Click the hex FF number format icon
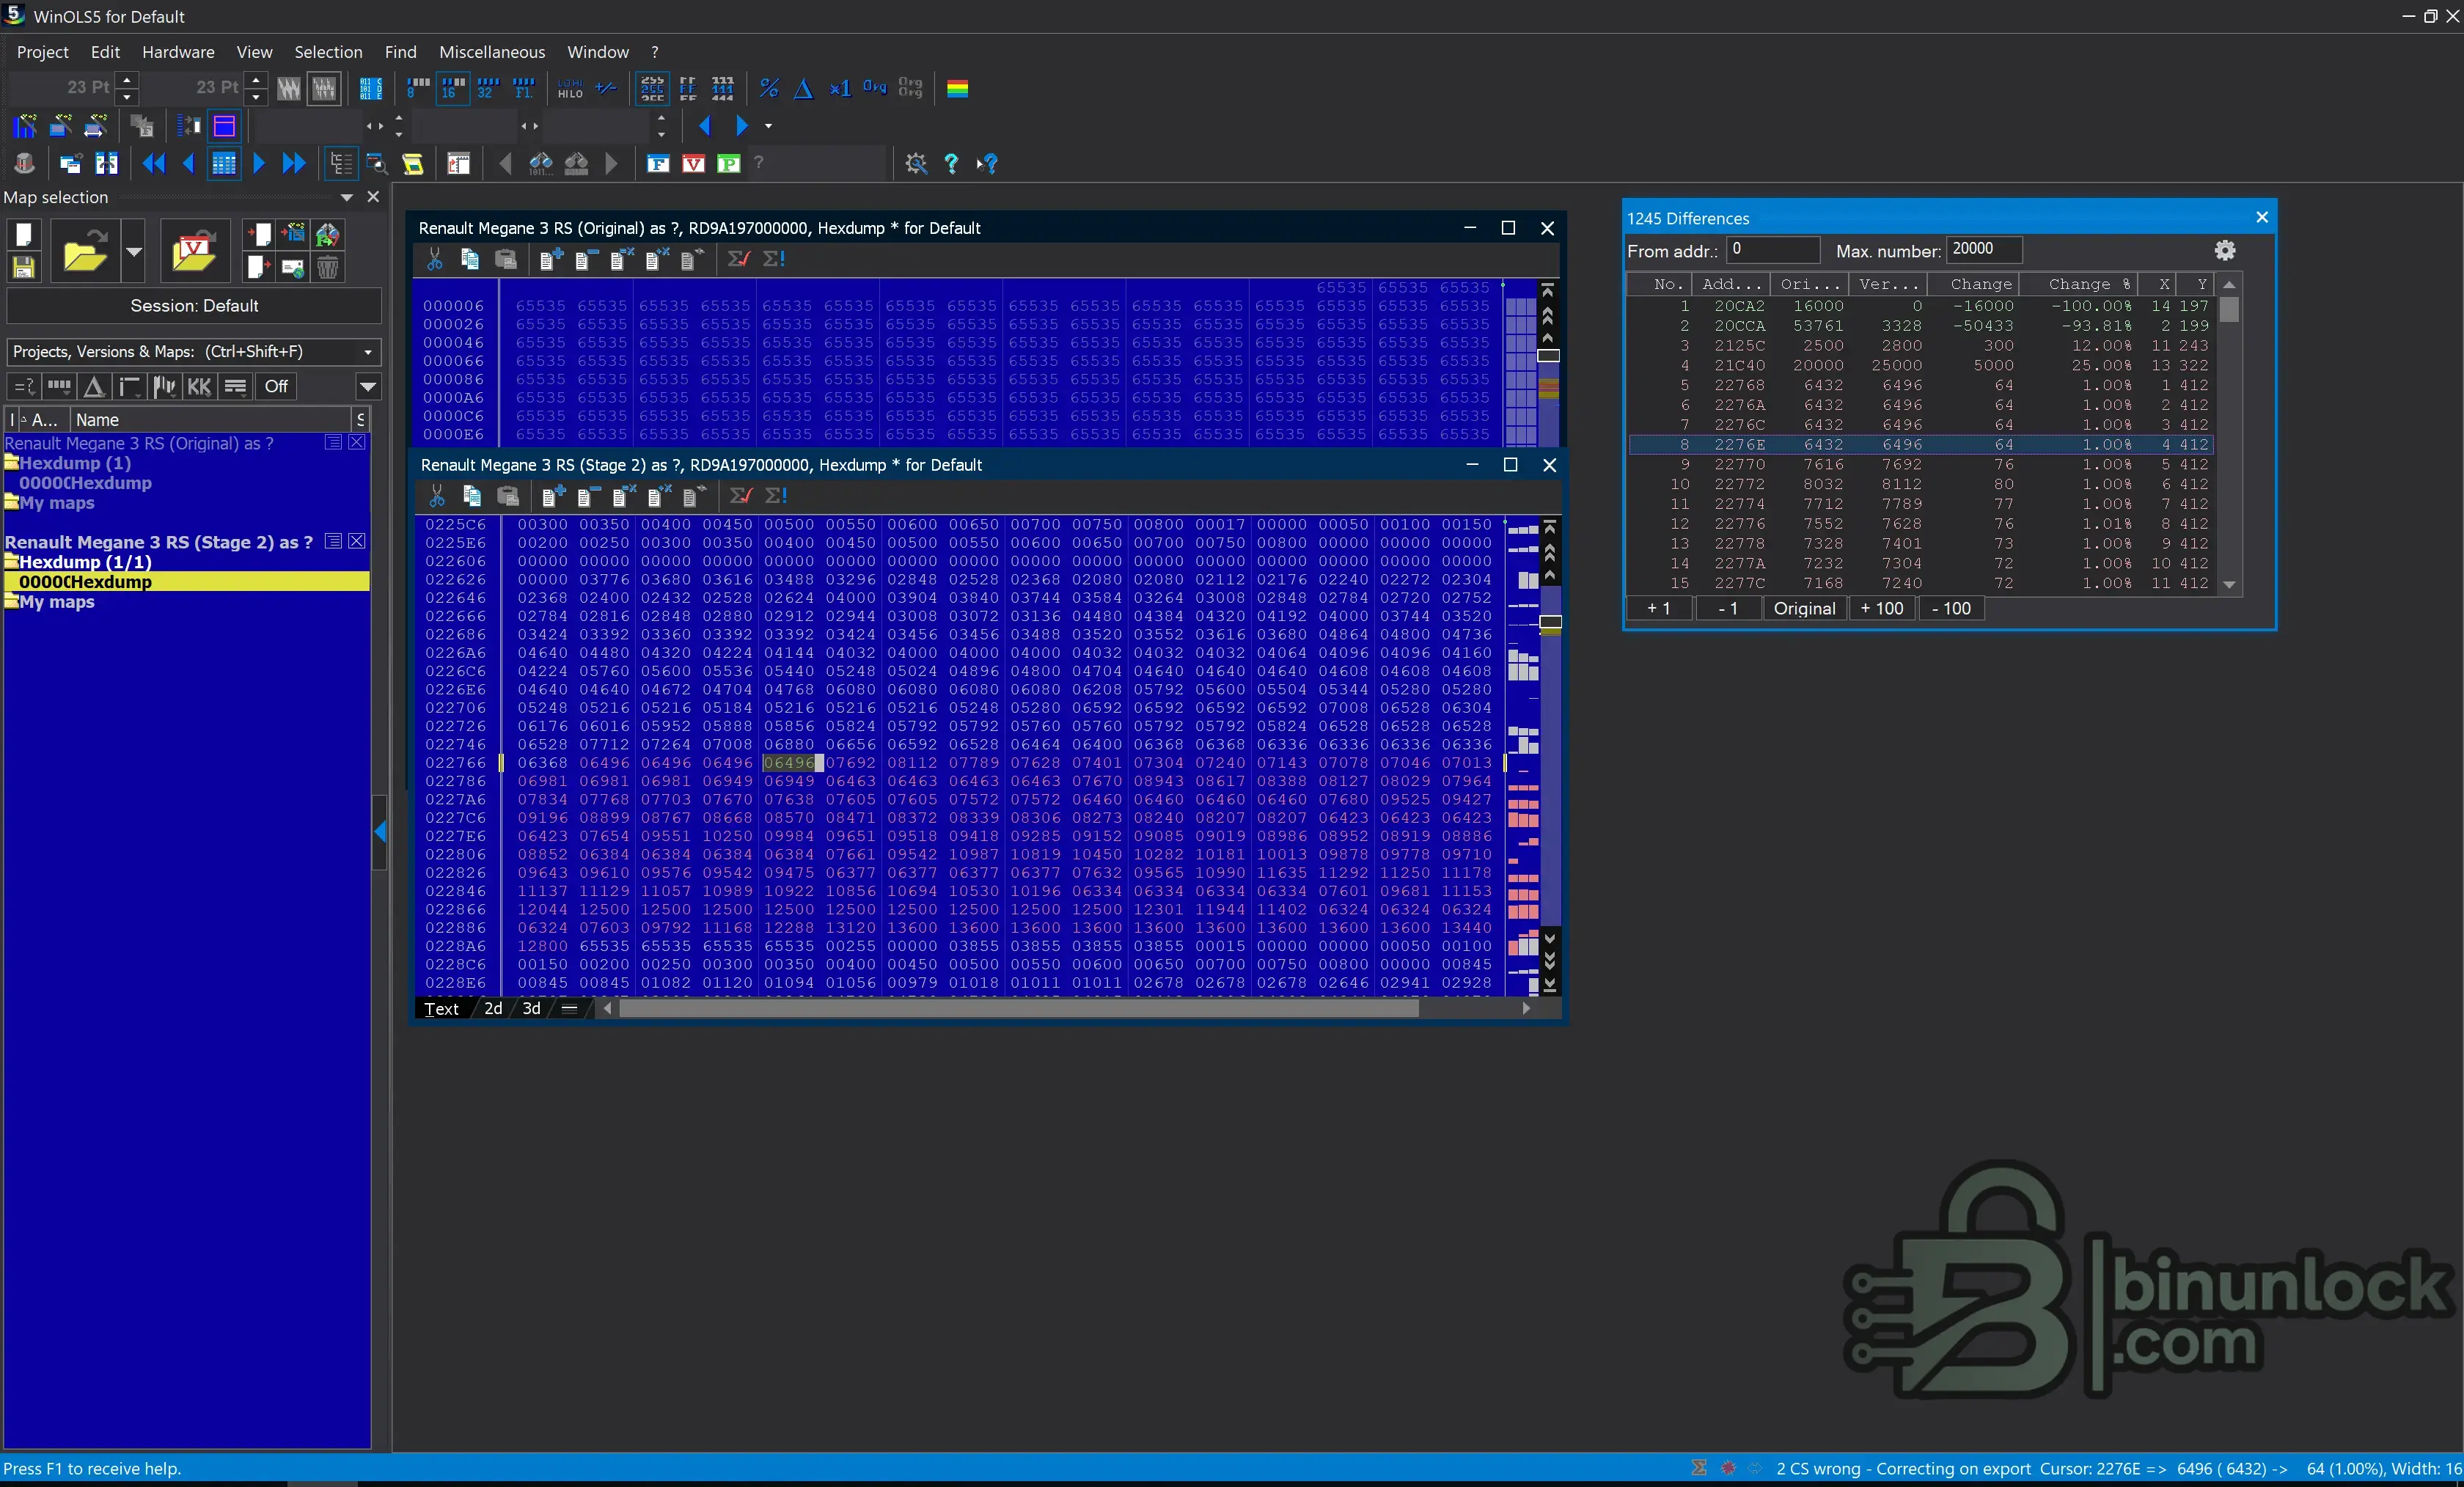The image size is (2464, 1487). pos(688,88)
